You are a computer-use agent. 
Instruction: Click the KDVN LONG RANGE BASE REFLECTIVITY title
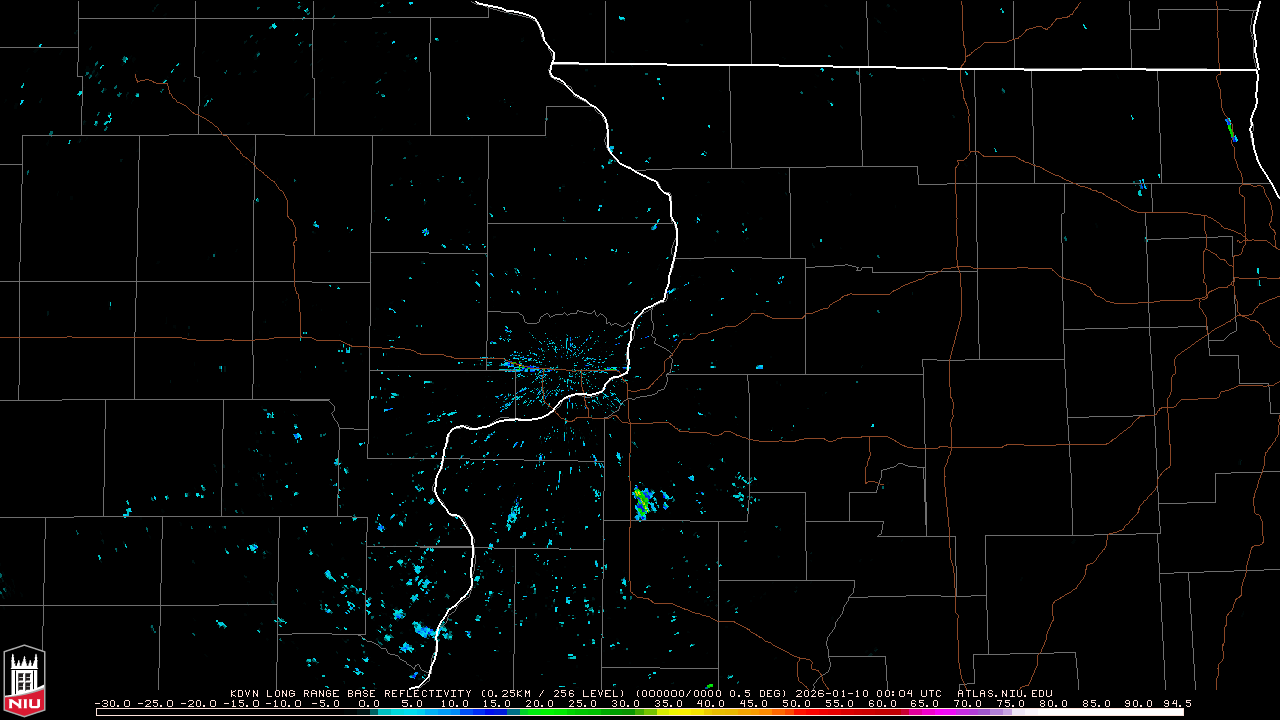[x=351, y=693]
